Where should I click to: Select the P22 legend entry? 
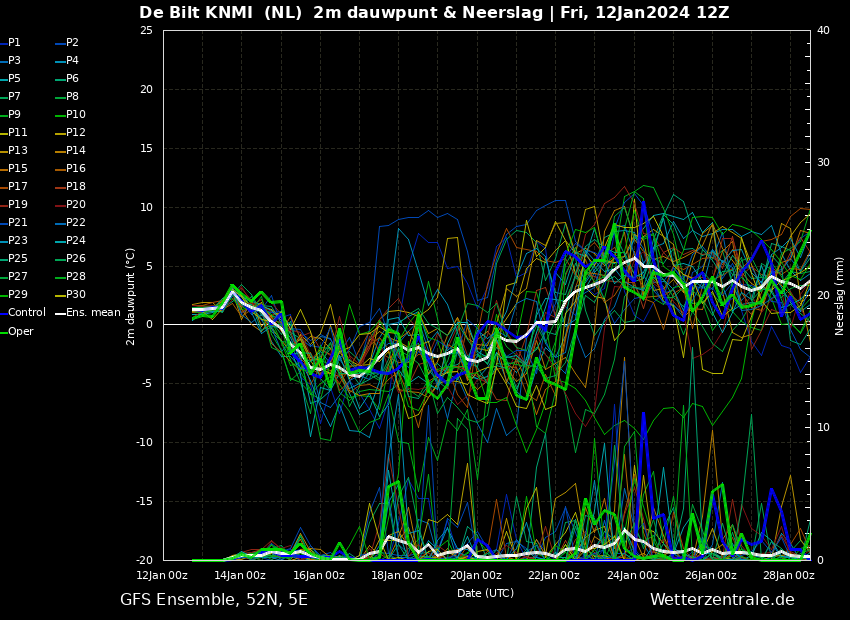(70, 222)
